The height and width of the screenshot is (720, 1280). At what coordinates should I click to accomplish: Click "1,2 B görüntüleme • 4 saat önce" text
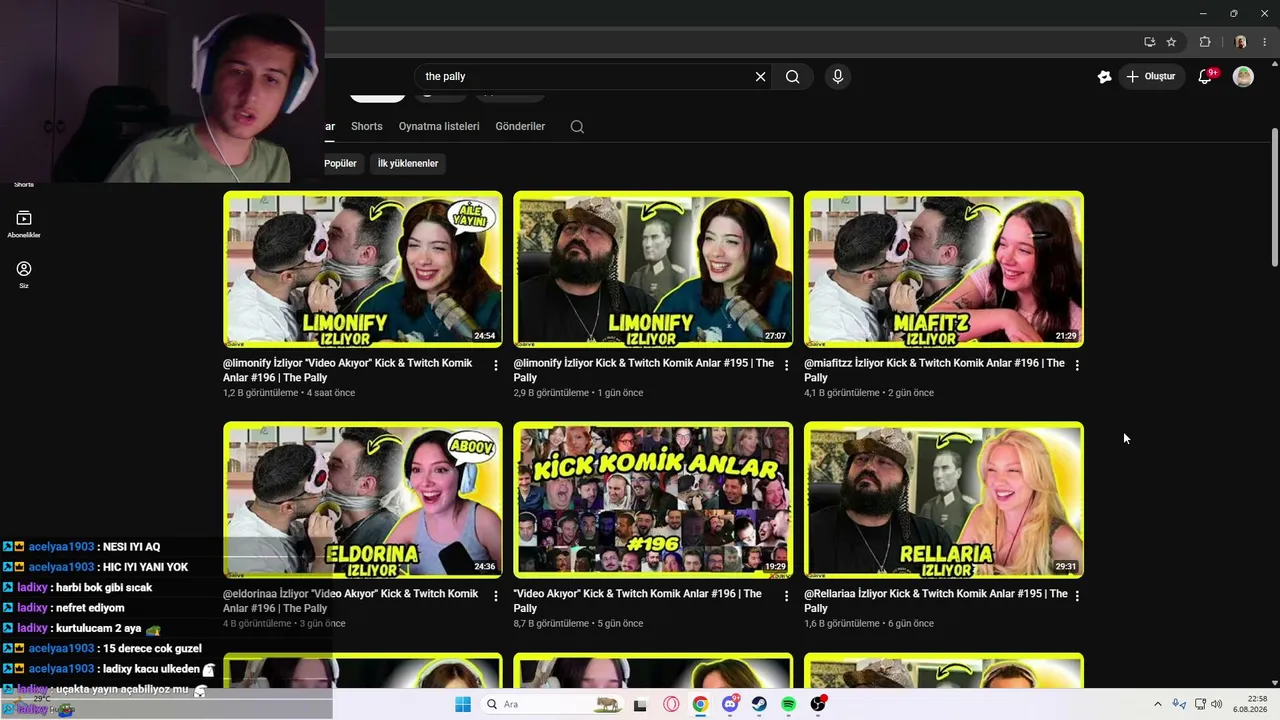pyautogui.click(x=289, y=393)
